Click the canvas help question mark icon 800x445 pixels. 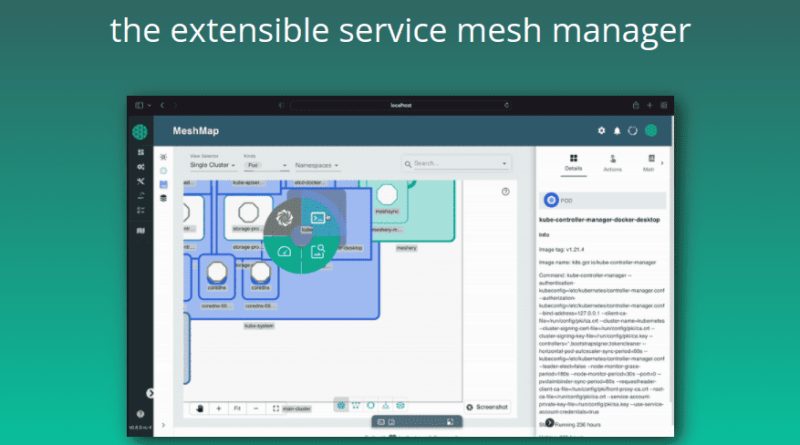click(x=505, y=192)
